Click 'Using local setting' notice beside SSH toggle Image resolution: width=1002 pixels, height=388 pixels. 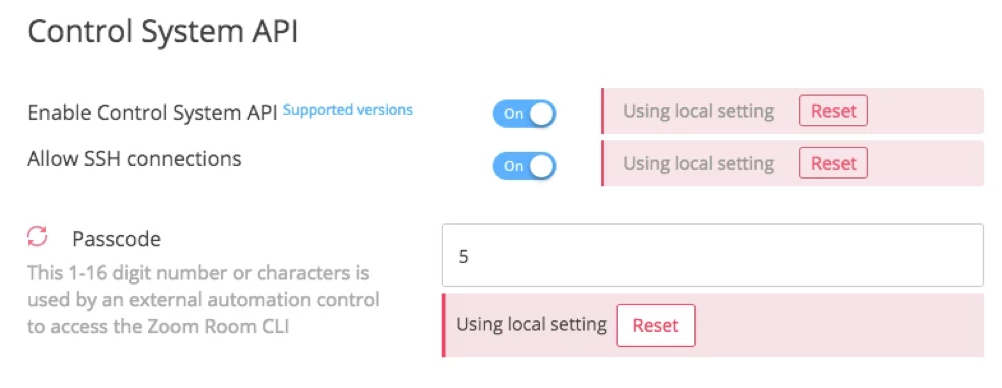(698, 164)
